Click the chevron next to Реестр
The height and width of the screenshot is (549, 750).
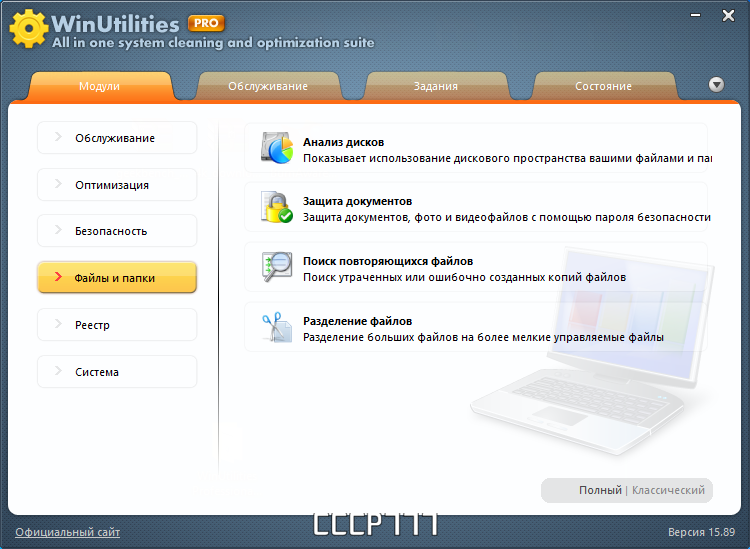(58, 324)
